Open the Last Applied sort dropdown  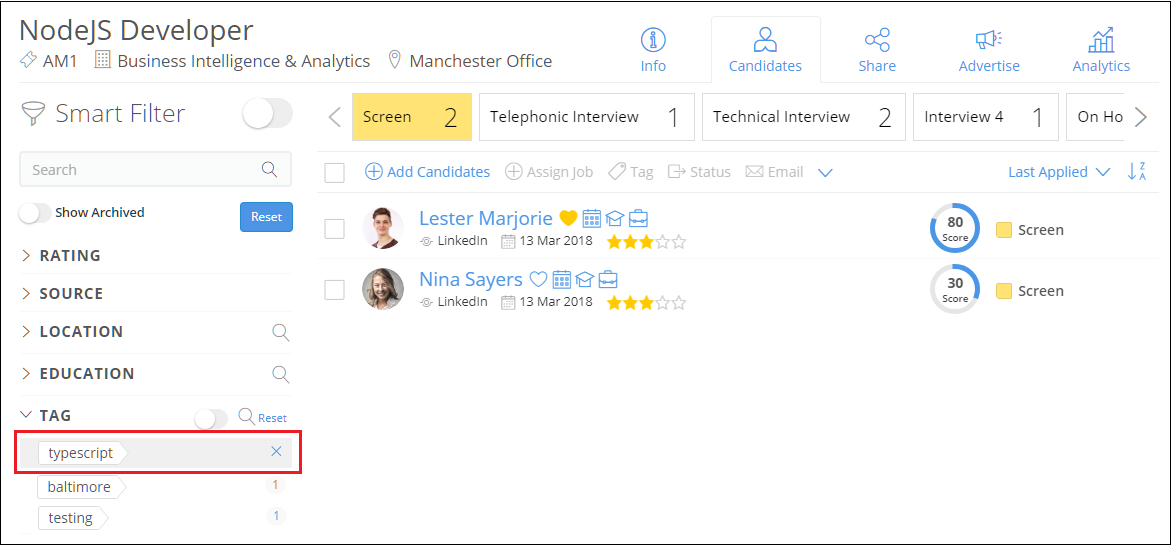click(x=1058, y=172)
